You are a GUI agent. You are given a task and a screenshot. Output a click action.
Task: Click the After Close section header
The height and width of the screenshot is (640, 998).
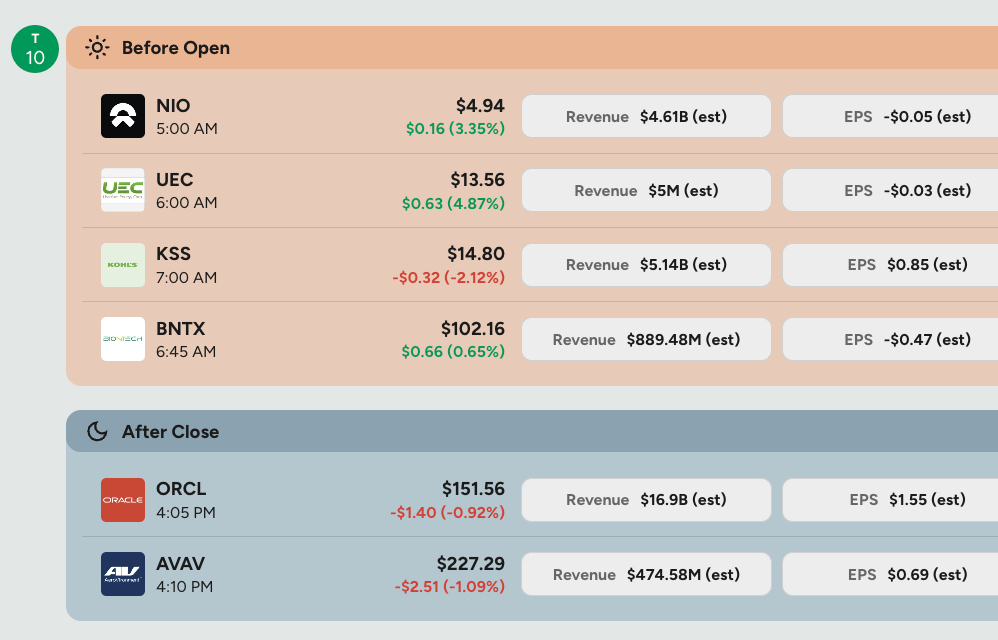[532, 431]
